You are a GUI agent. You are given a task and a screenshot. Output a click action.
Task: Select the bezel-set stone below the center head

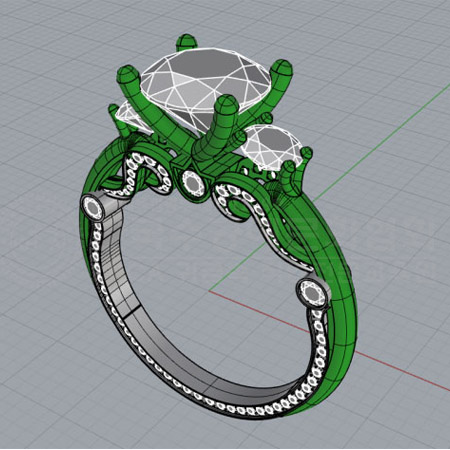pyautogui.click(x=192, y=182)
